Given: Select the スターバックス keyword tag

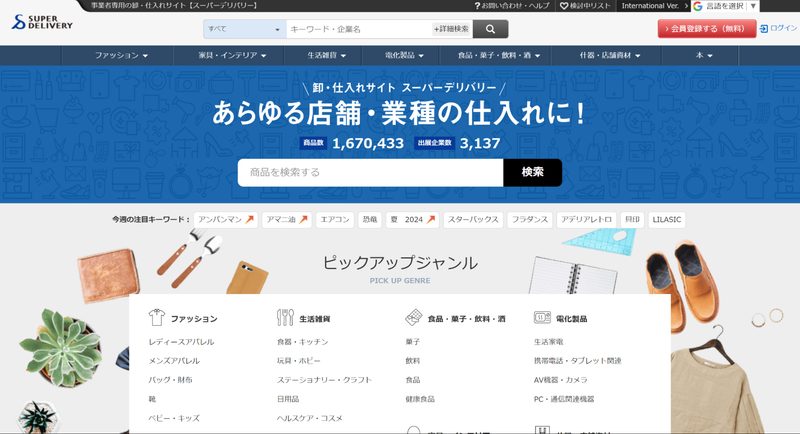Looking at the screenshot, I should click(x=473, y=219).
